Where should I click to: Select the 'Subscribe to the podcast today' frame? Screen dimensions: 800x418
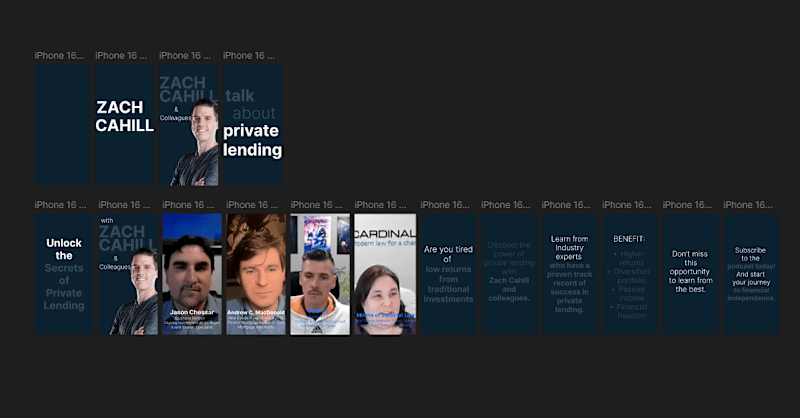751,275
